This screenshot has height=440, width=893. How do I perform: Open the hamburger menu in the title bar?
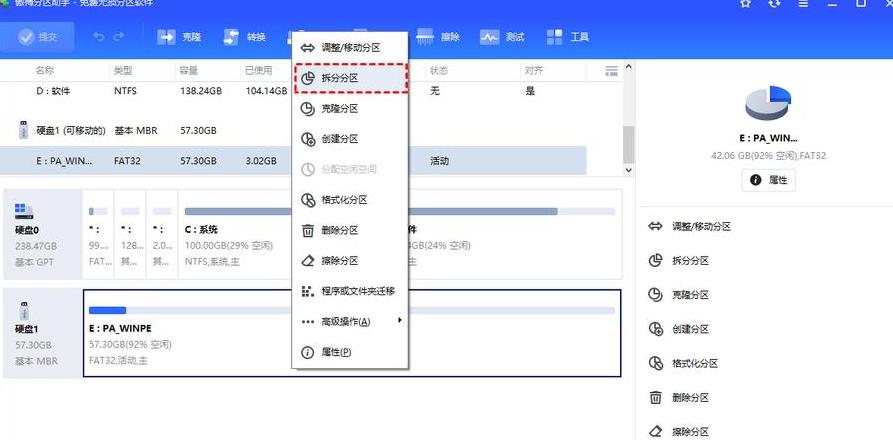click(x=803, y=3)
